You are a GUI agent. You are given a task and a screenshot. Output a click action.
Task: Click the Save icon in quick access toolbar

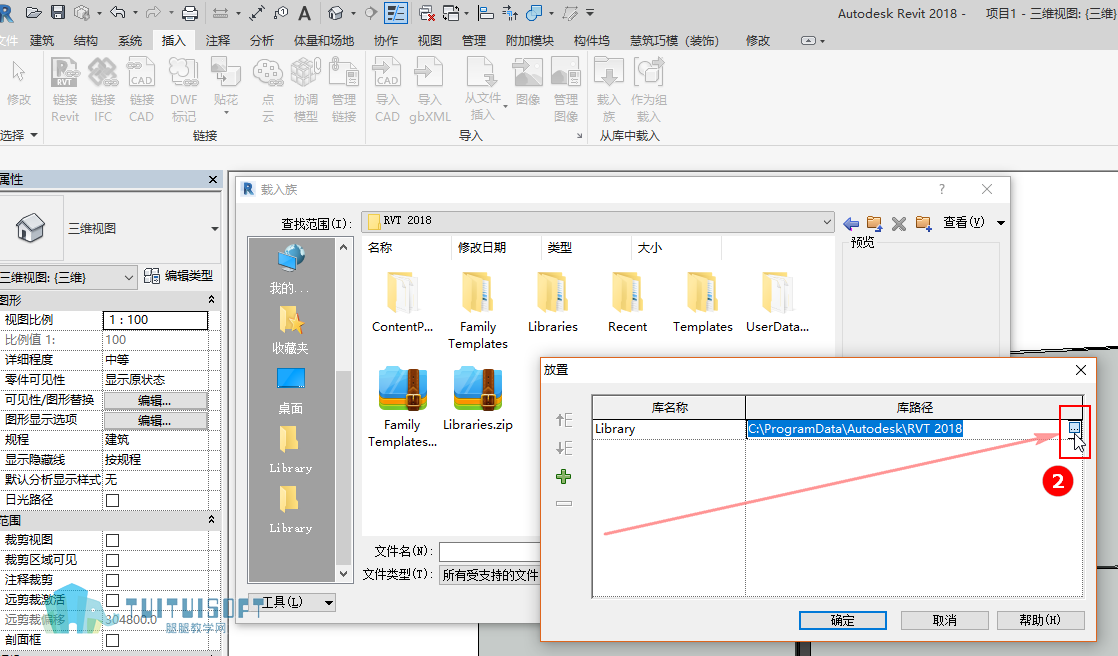click(58, 12)
